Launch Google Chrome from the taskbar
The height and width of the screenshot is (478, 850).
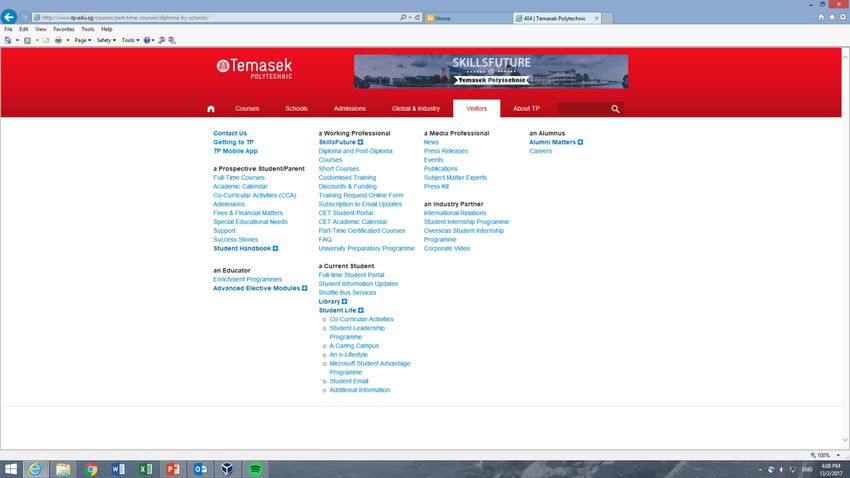tap(91, 469)
